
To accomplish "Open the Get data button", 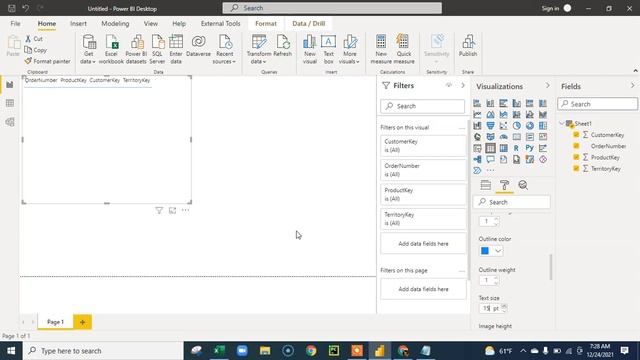I will click(x=88, y=49).
